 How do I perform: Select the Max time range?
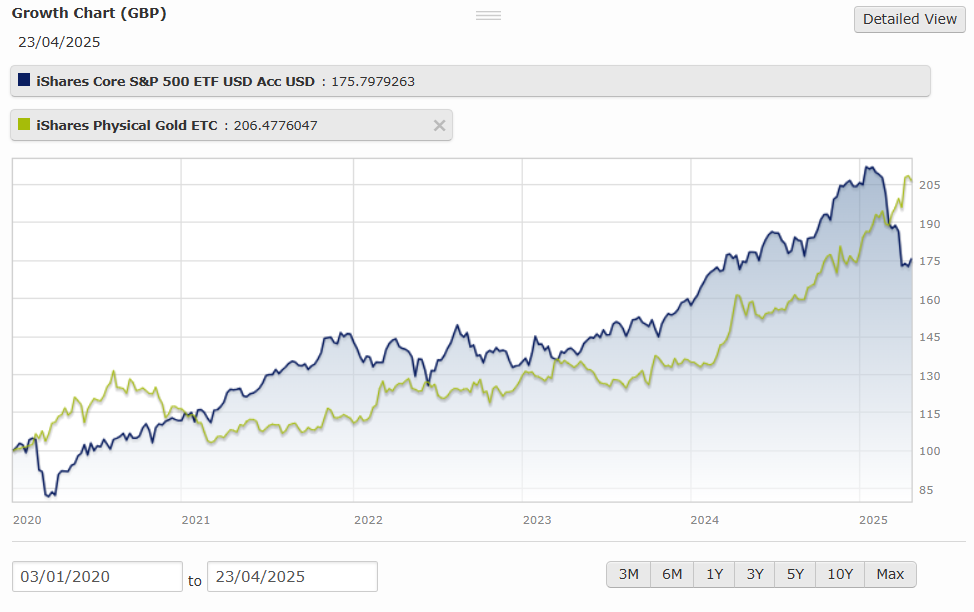(x=890, y=574)
